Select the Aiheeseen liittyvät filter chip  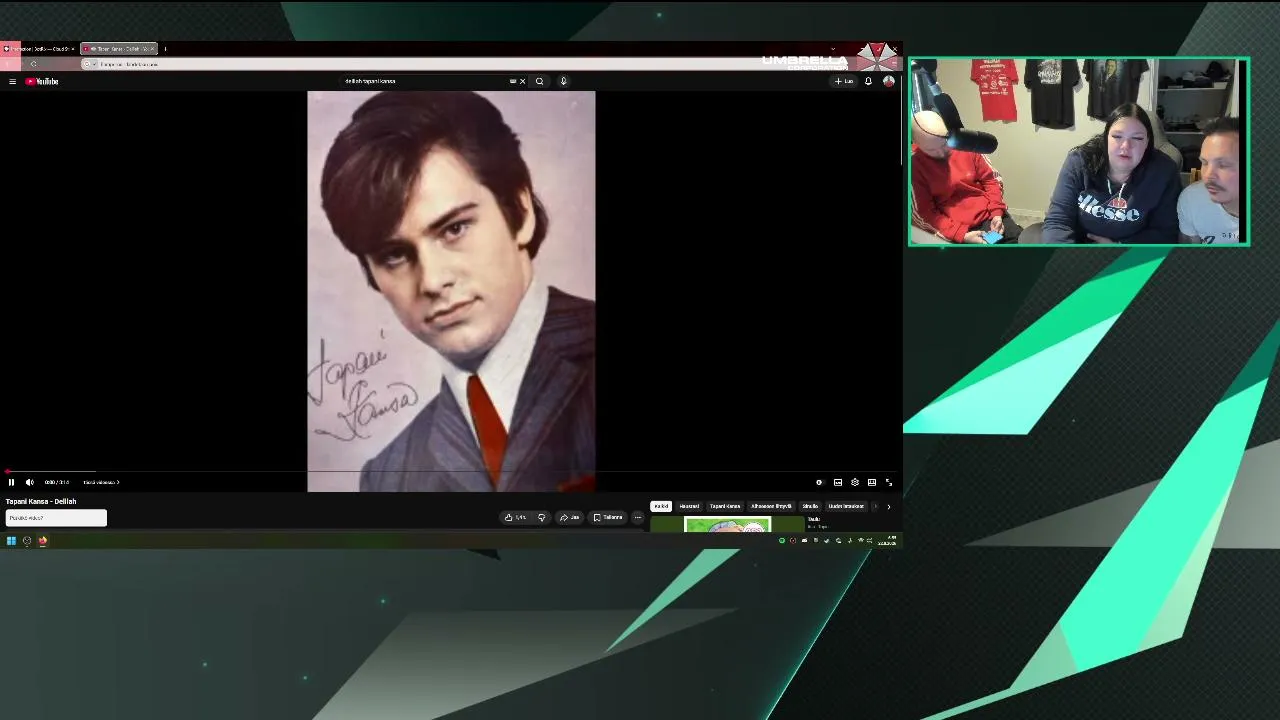[x=771, y=506]
